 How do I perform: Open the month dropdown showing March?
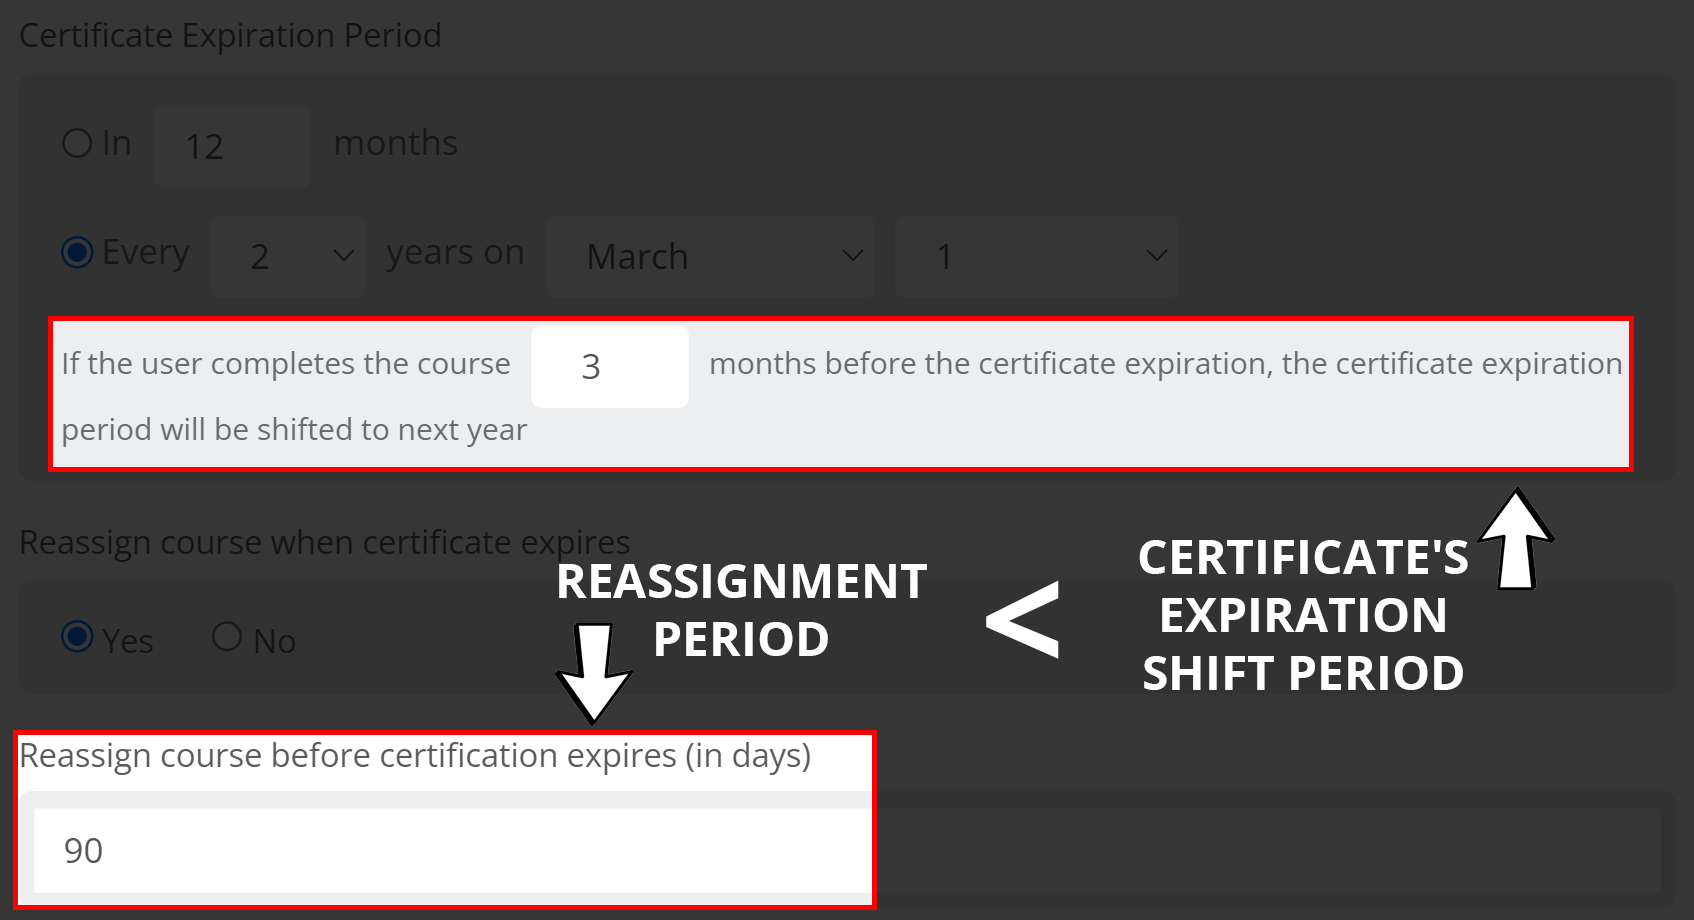coord(710,256)
